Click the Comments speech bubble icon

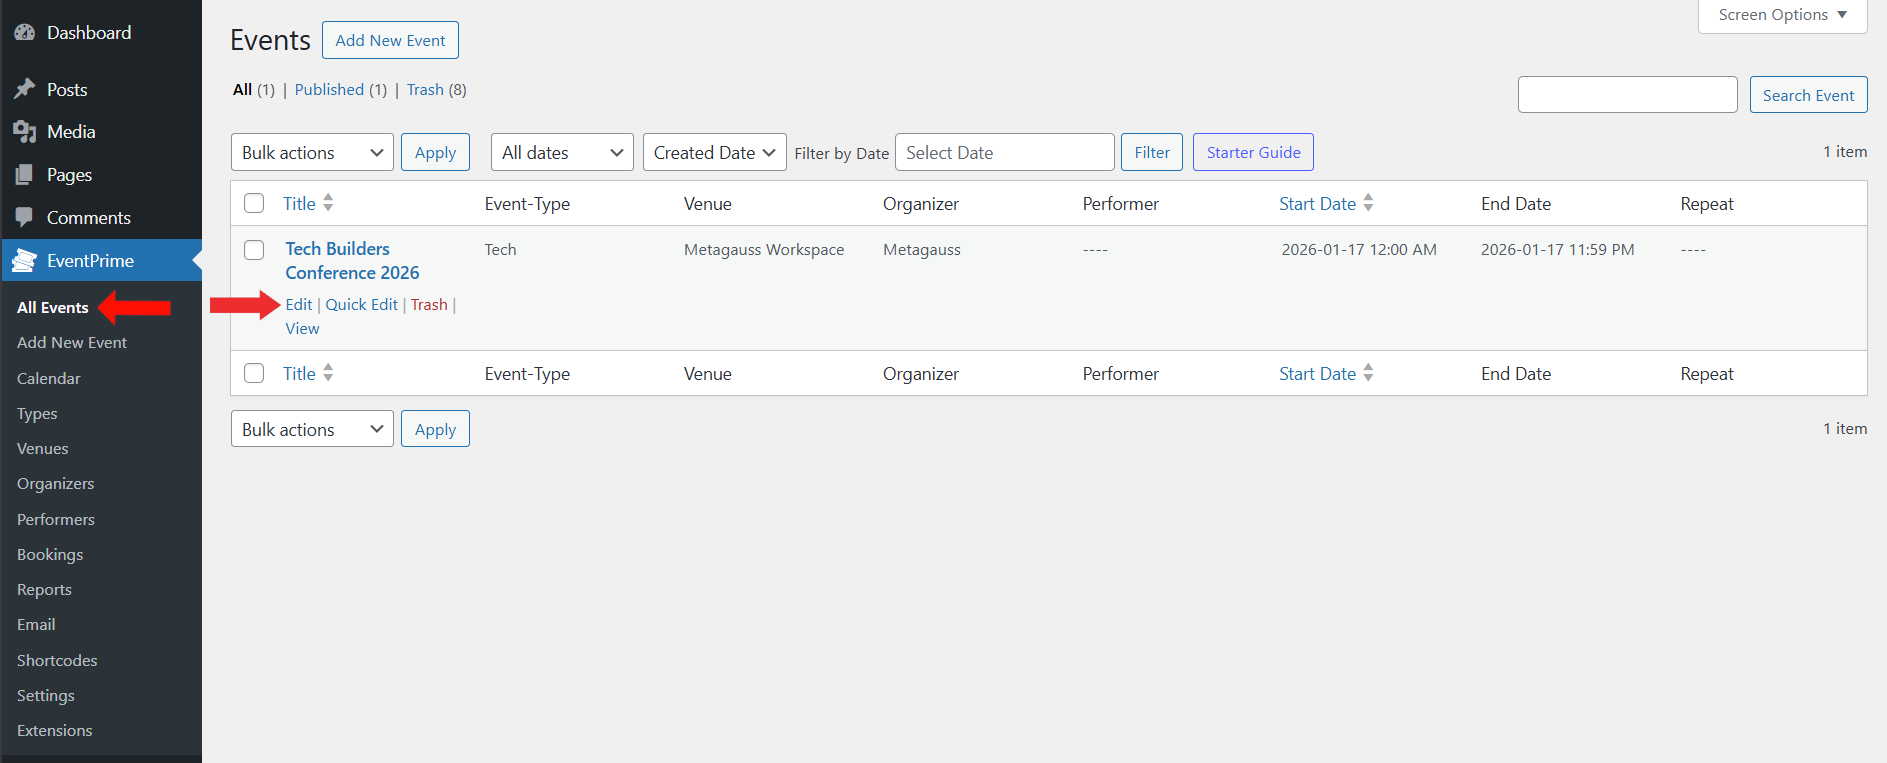(25, 218)
